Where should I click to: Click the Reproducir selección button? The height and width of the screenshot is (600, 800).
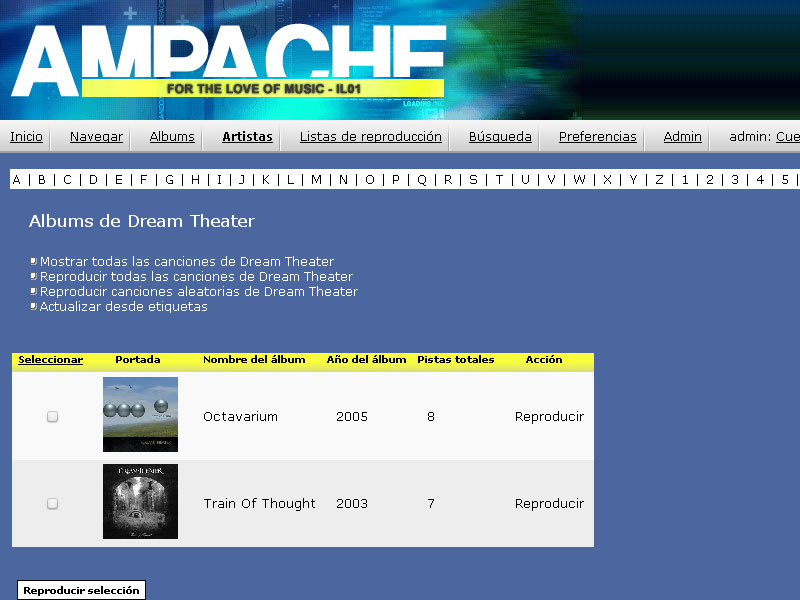pyautogui.click(x=82, y=590)
